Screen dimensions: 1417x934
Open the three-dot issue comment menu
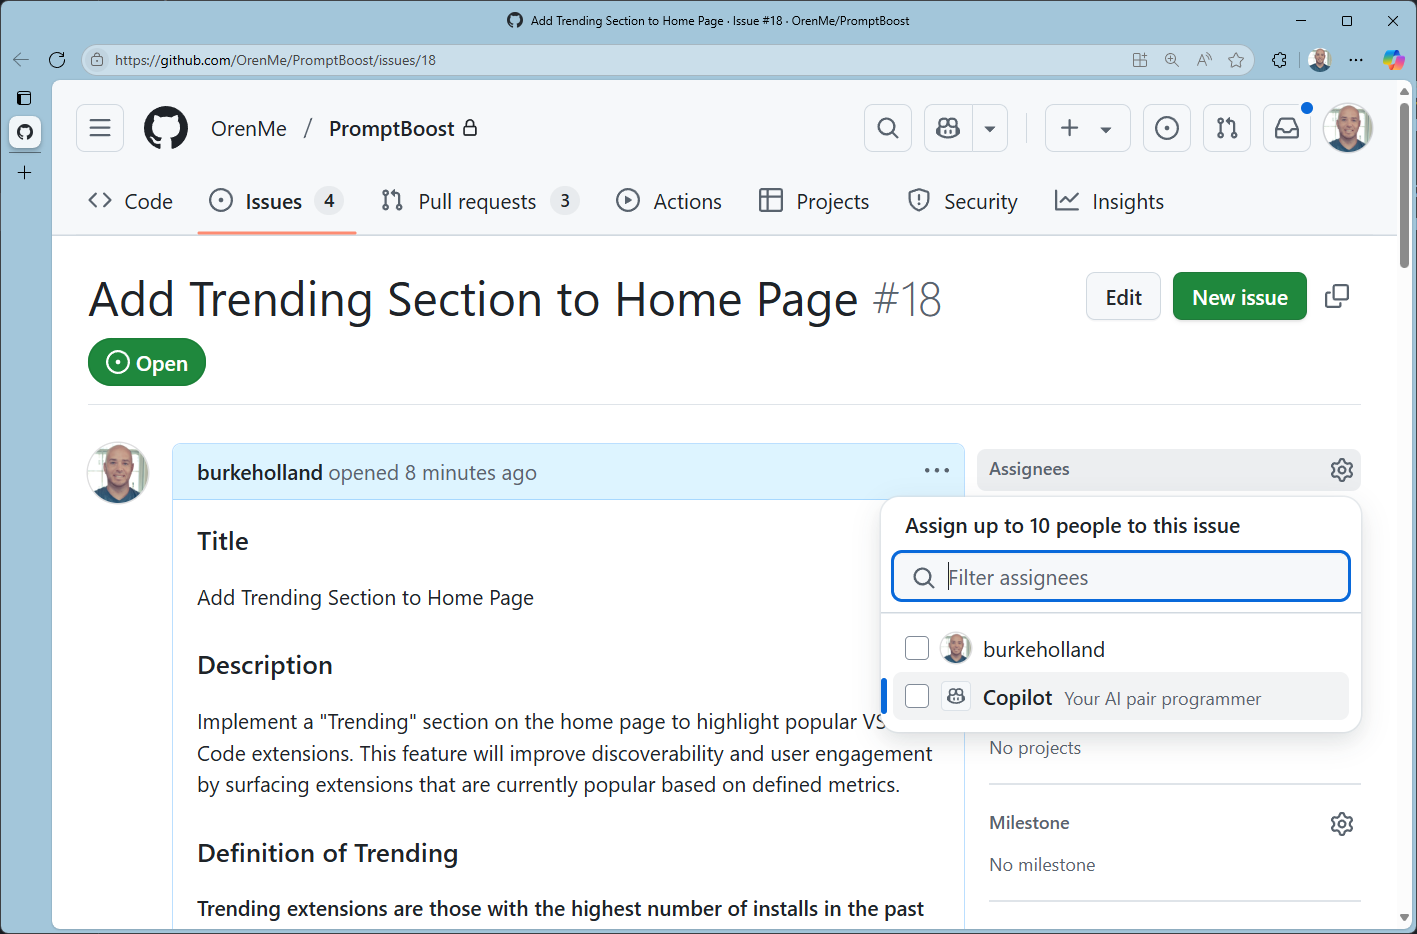click(x=936, y=470)
